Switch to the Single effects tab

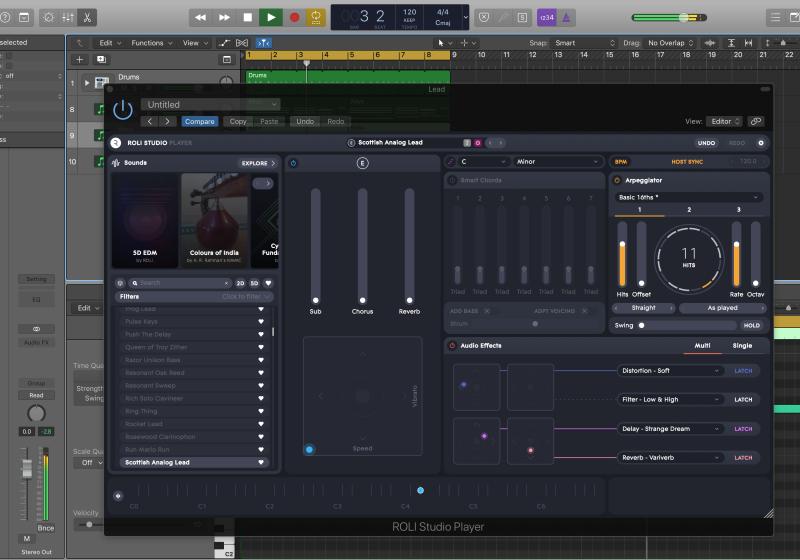pos(742,346)
